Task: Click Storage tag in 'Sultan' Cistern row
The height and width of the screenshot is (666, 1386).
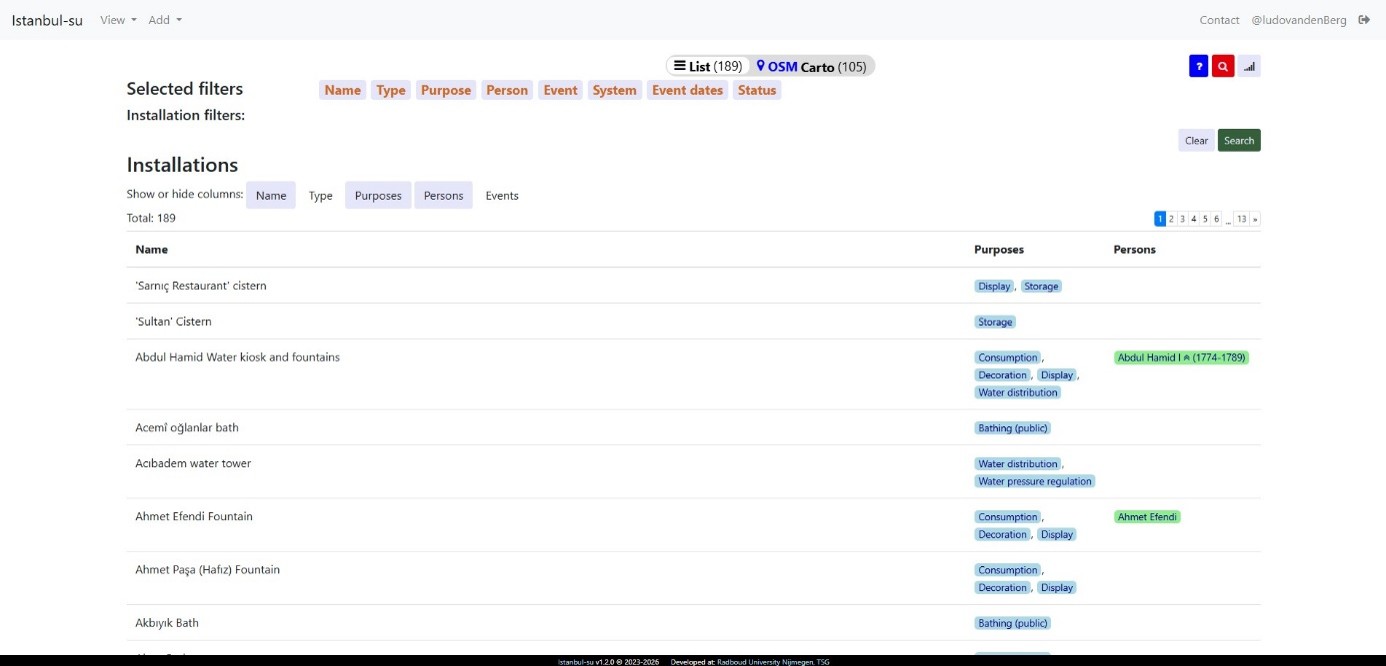Action: click(995, 322)
